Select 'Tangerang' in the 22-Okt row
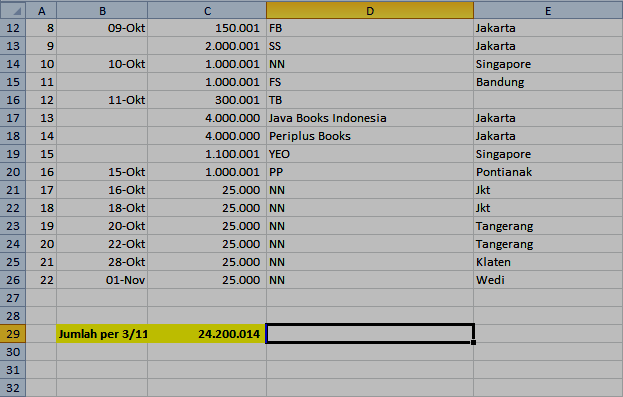 (x=548, y=244)
